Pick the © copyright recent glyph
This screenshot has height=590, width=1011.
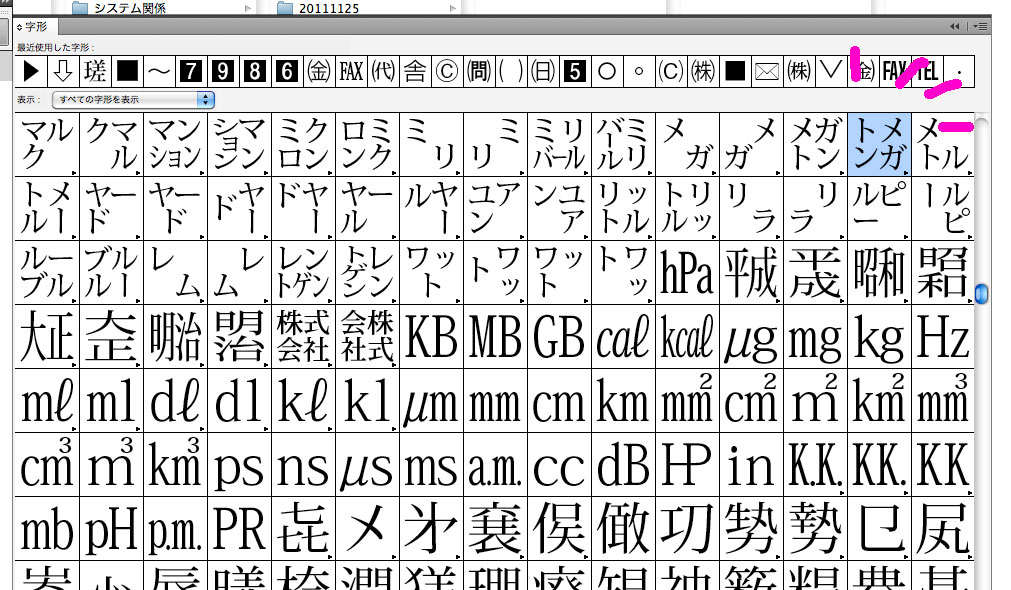[447, 71]
